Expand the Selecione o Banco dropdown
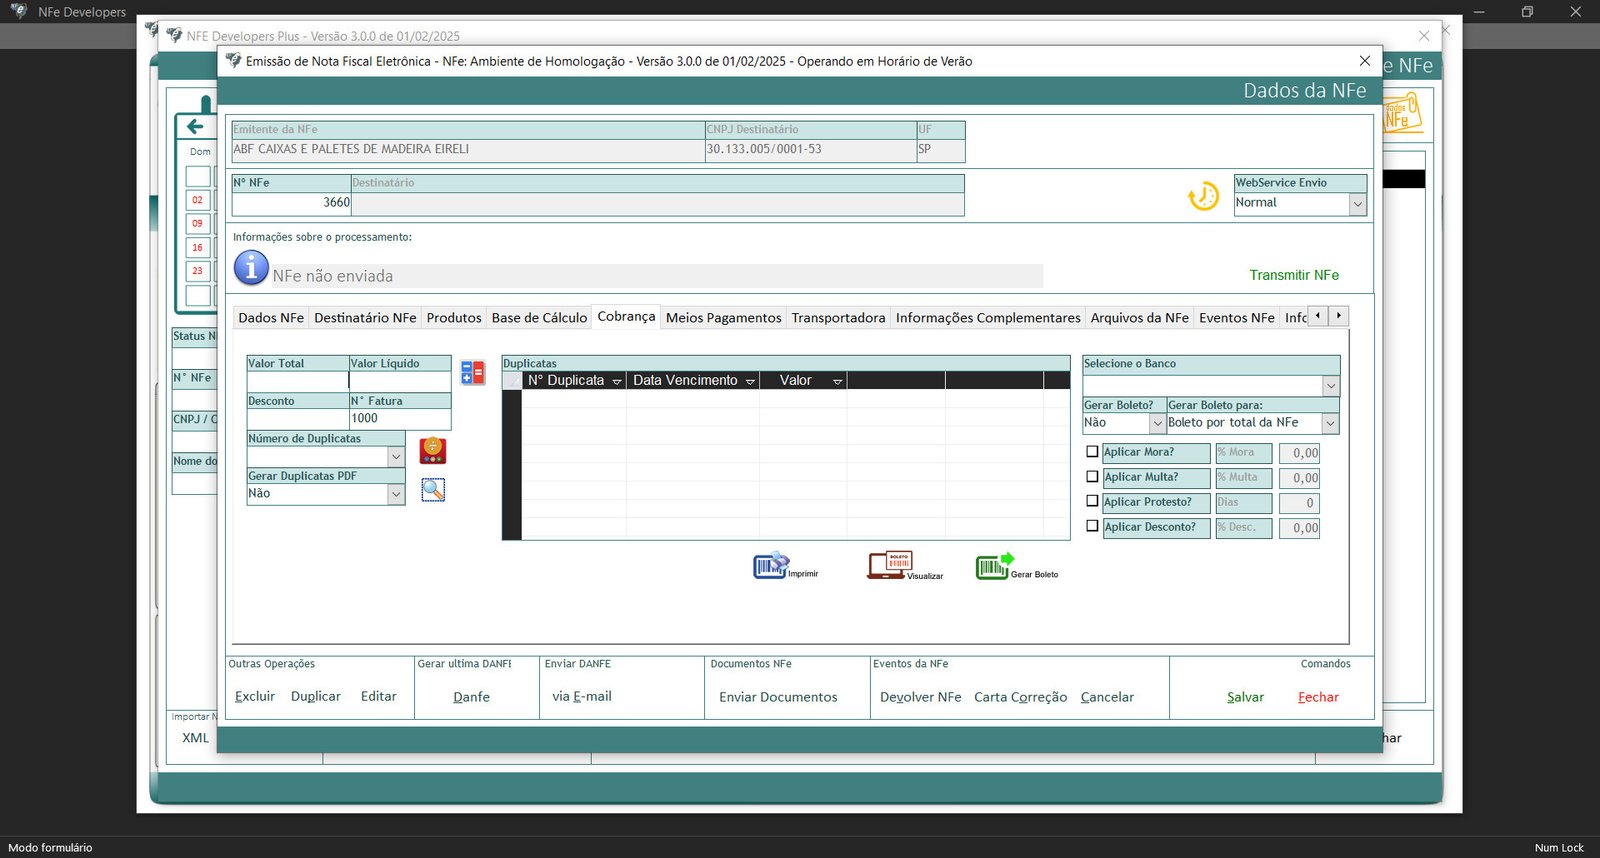The image size is (1600, 858). coord(1330,386)
